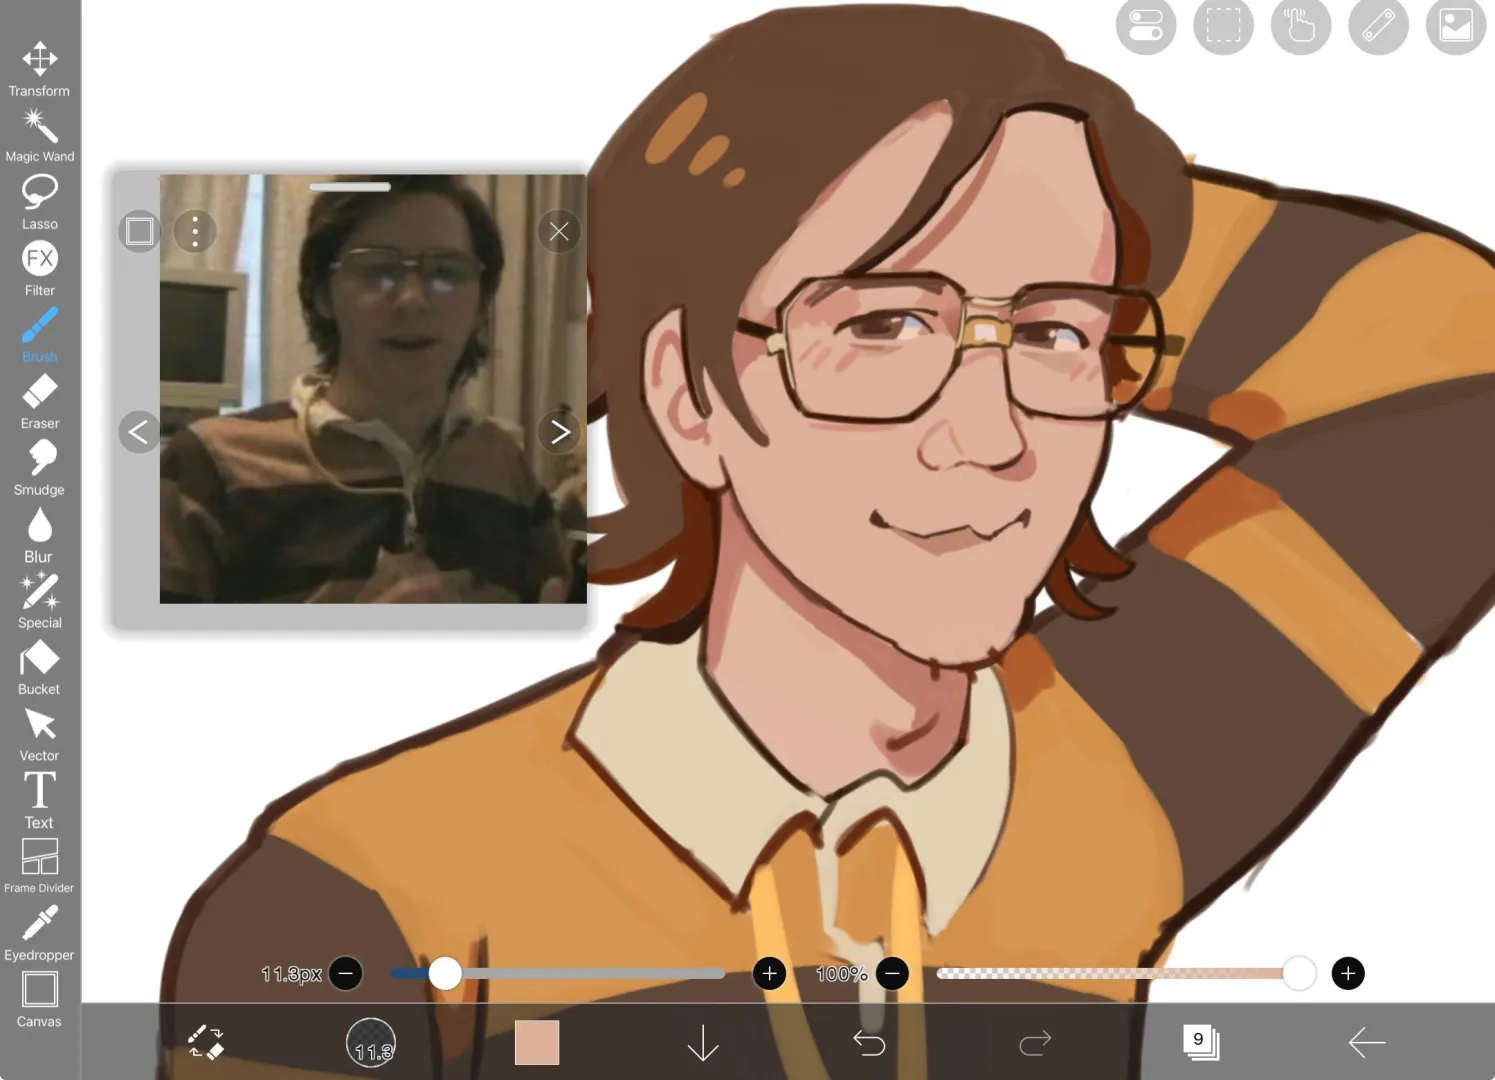Pick the Bucket fill tool

click(39, 657)
